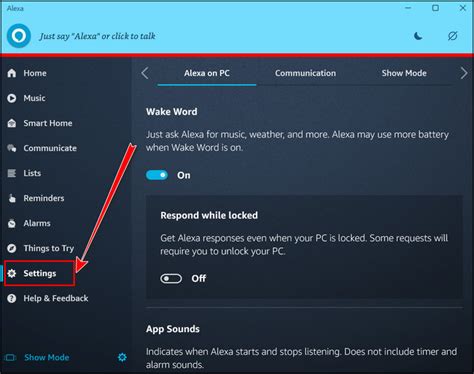This screenshot has height=374, width=474.
Task: Open the Show Mode tab
Action: (x=404, y=73)
